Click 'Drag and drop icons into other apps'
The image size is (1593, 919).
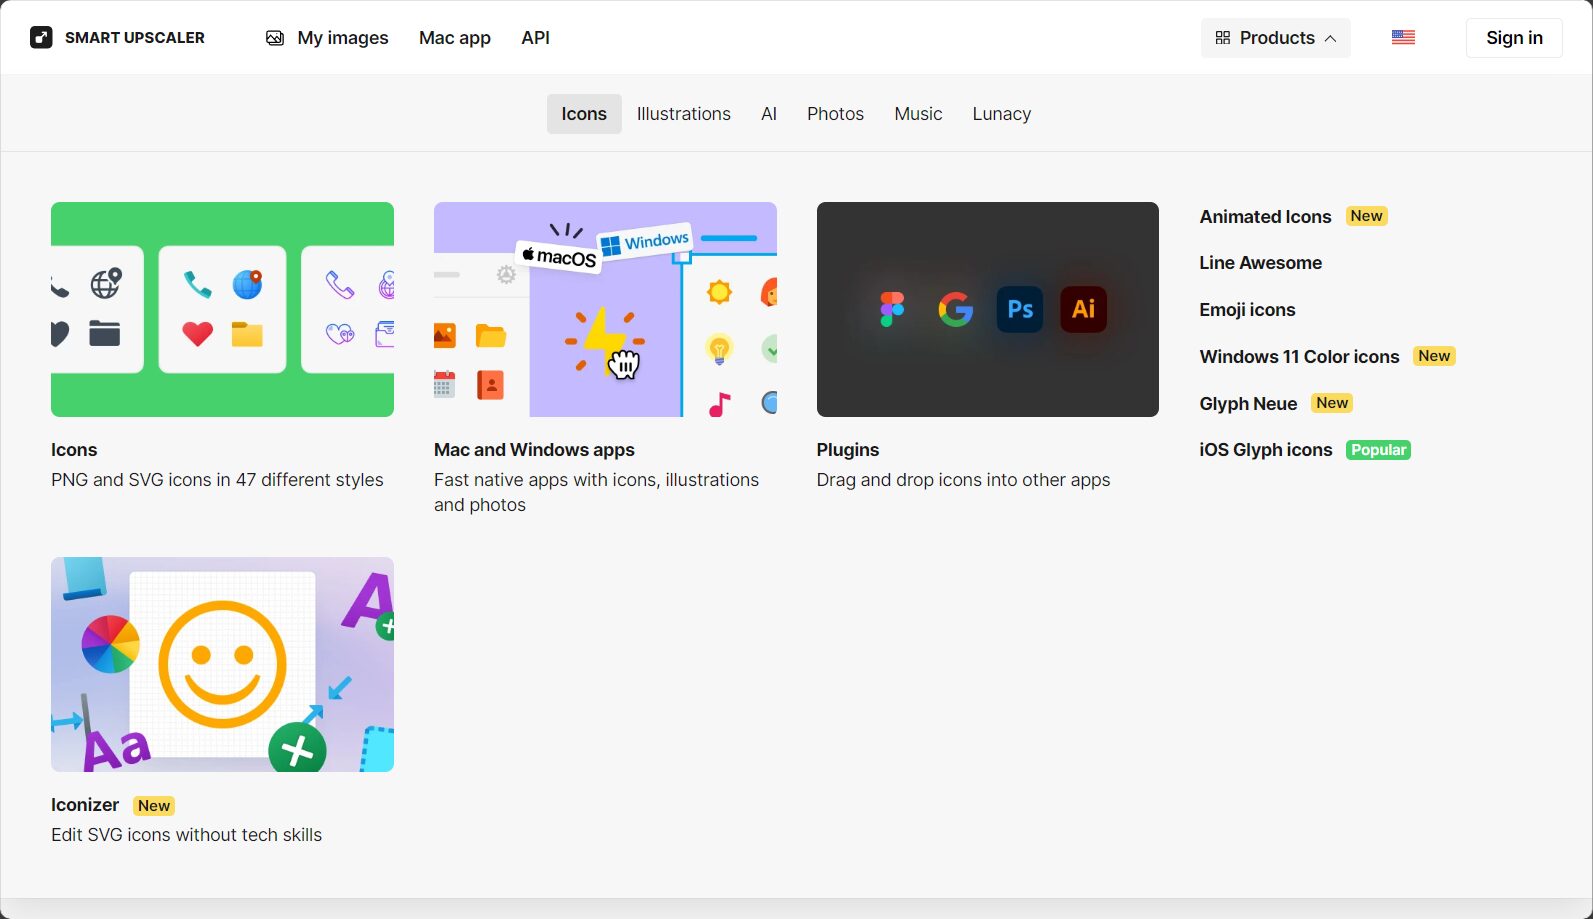(x=963, y=480)
